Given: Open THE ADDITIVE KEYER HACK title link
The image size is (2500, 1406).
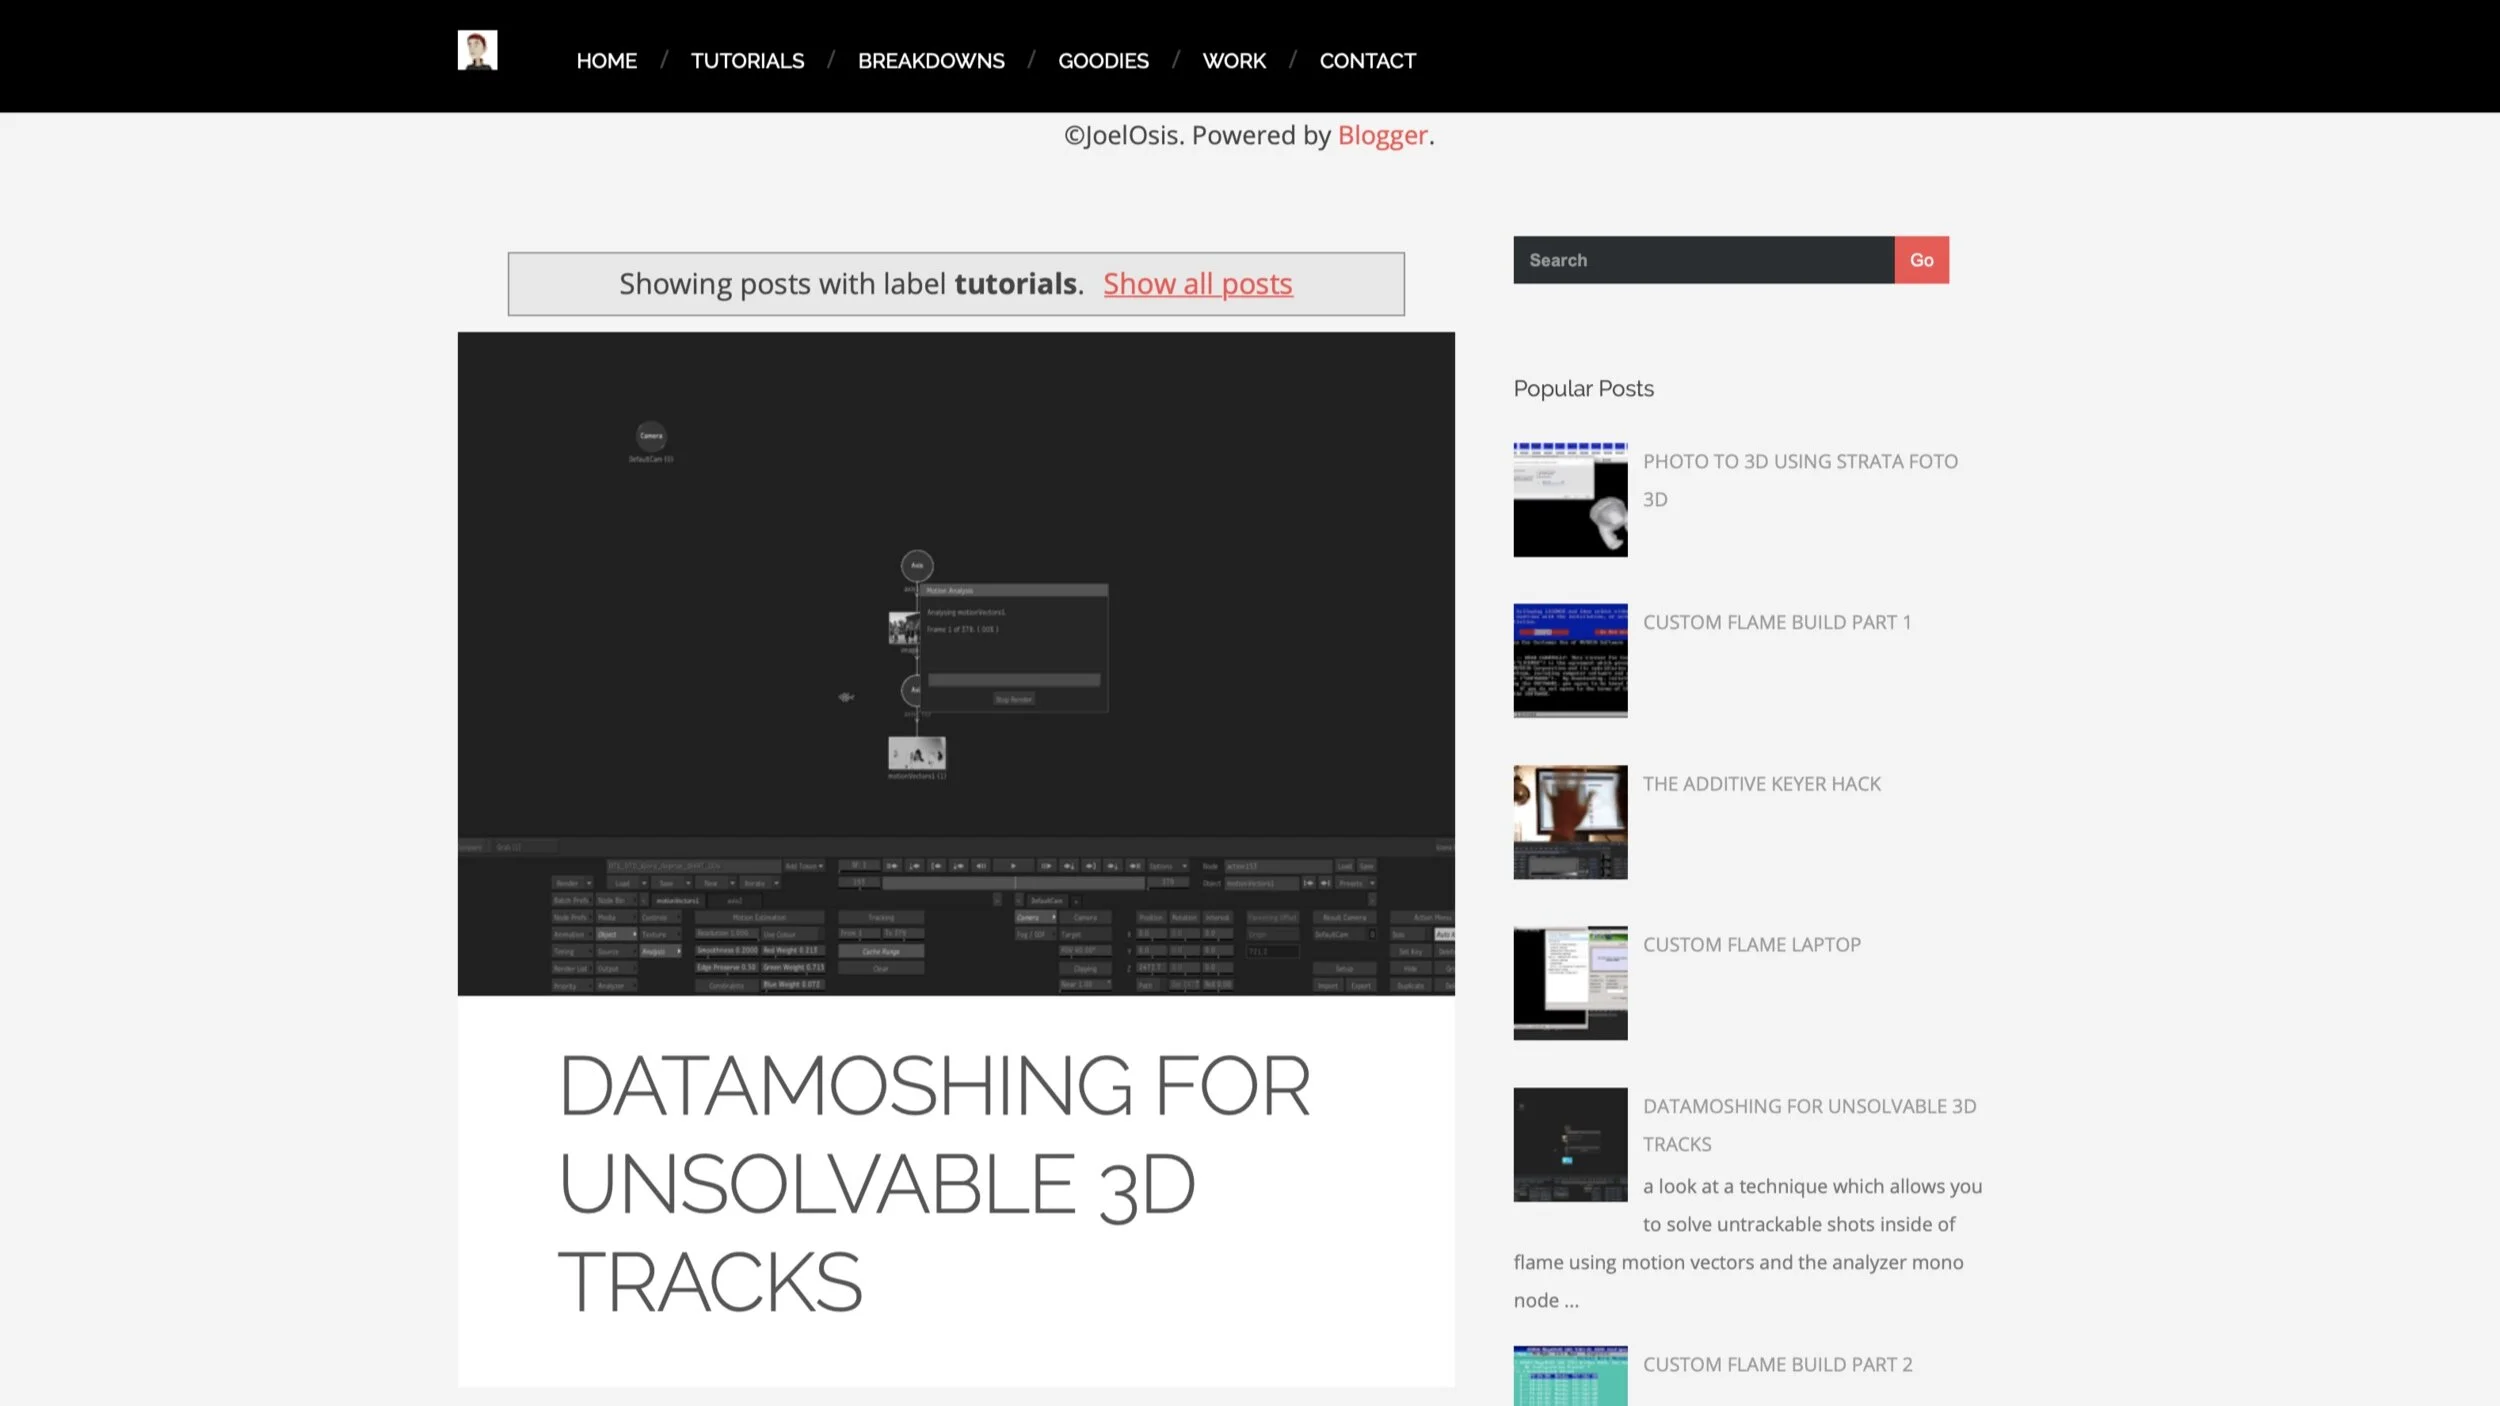Looking at the screenshot, I should 1761,784.
